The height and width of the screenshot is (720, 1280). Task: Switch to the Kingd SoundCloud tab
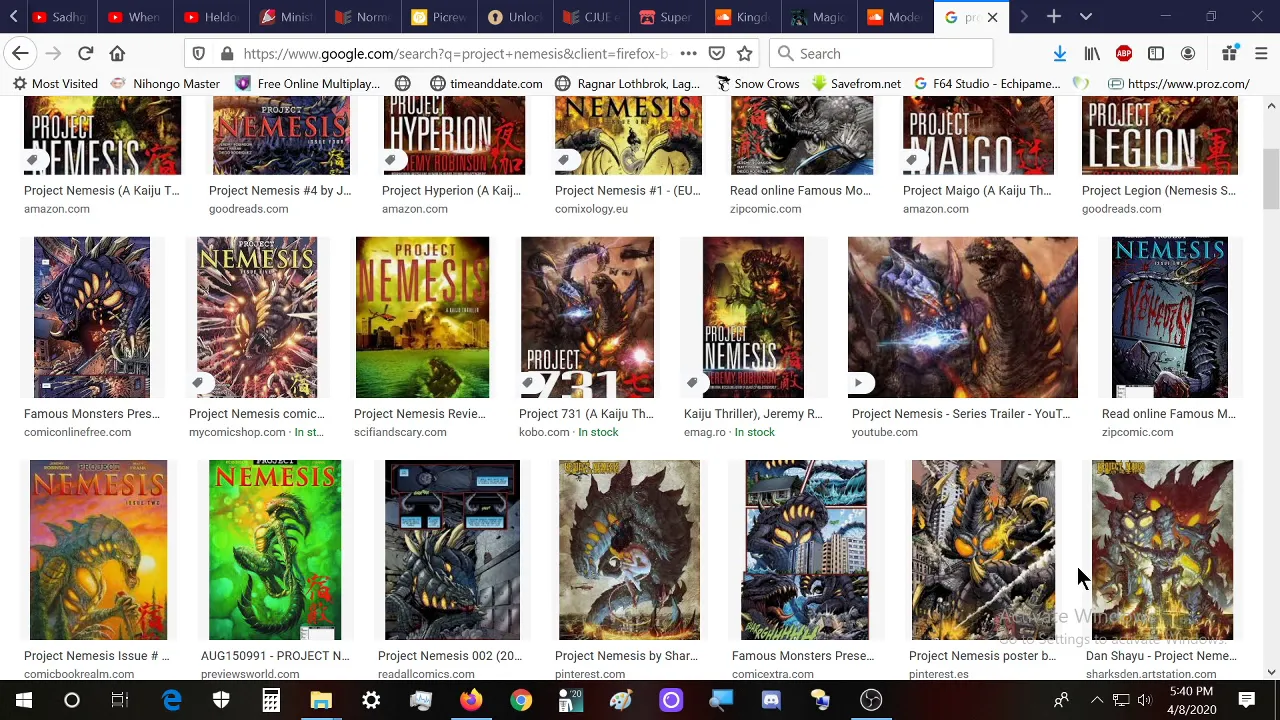click(742, 17)
